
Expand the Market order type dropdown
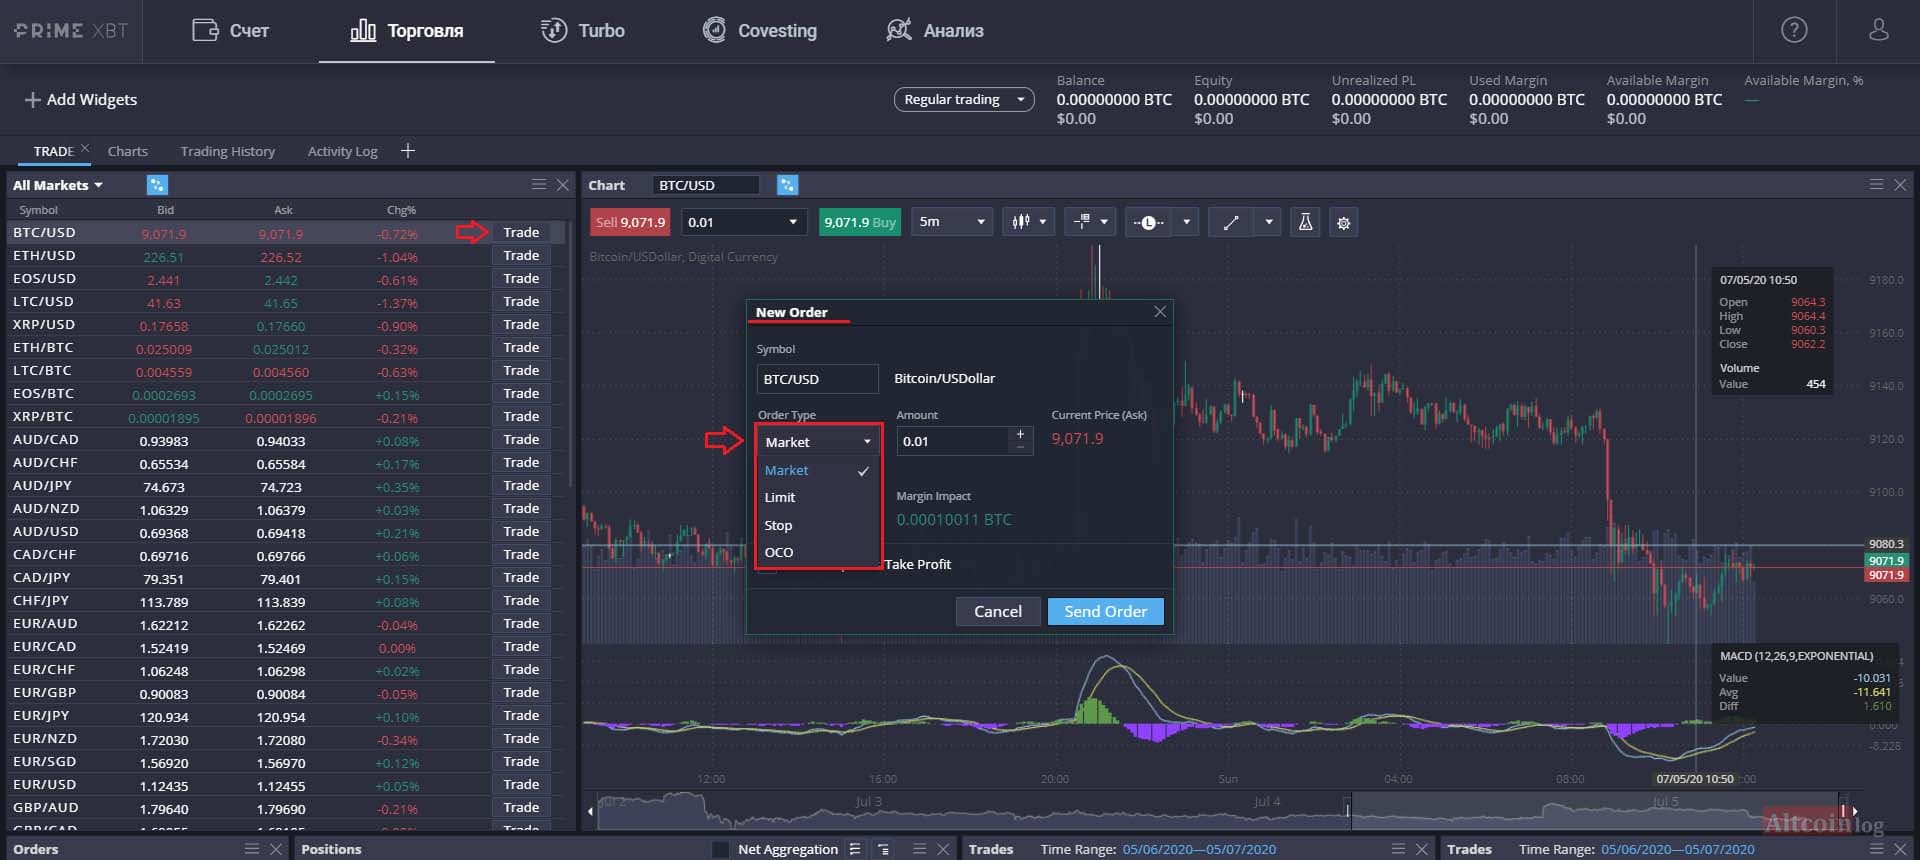[817, 442]
